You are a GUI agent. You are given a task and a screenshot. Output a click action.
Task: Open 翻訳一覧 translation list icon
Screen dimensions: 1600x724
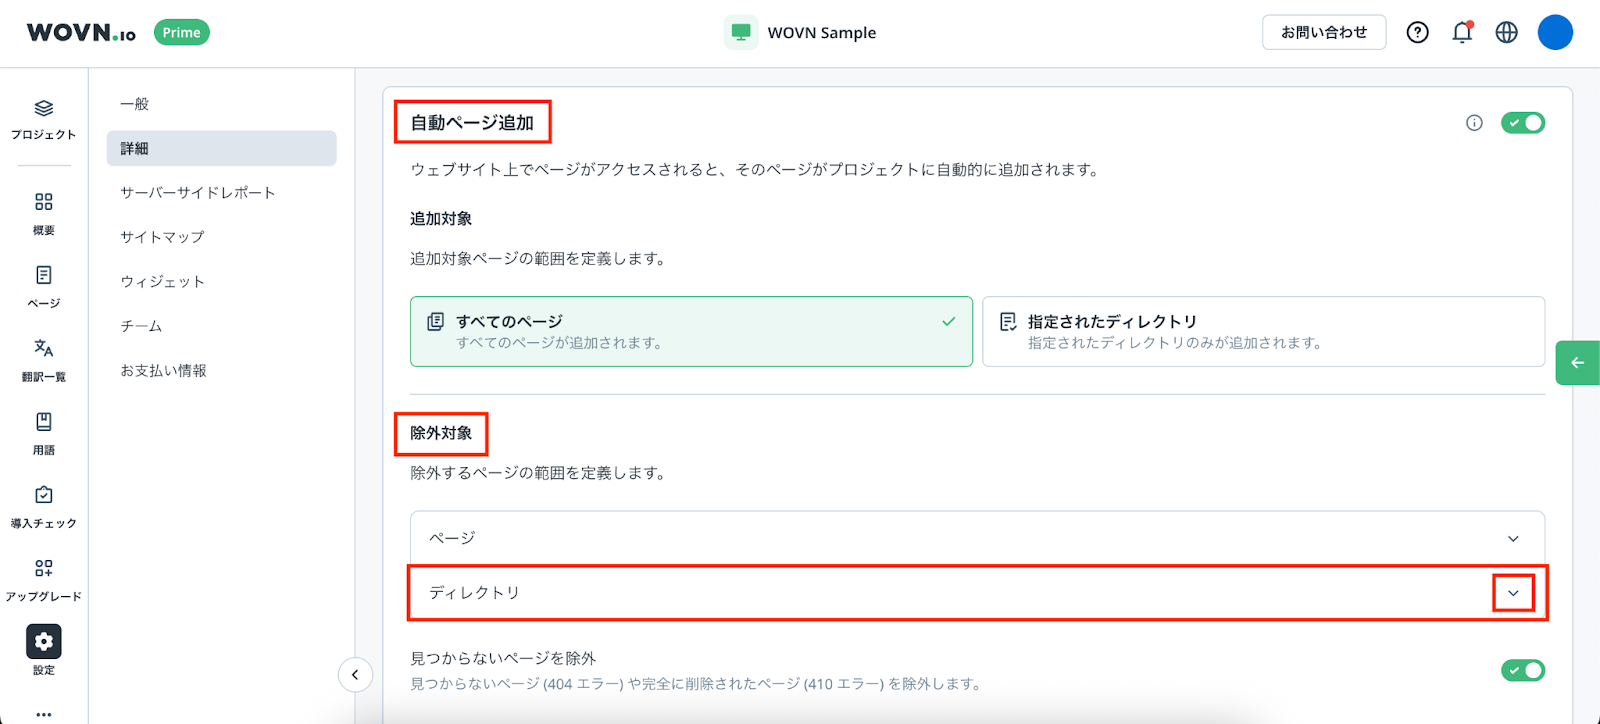pyautogui.click(x=43, y=348)
